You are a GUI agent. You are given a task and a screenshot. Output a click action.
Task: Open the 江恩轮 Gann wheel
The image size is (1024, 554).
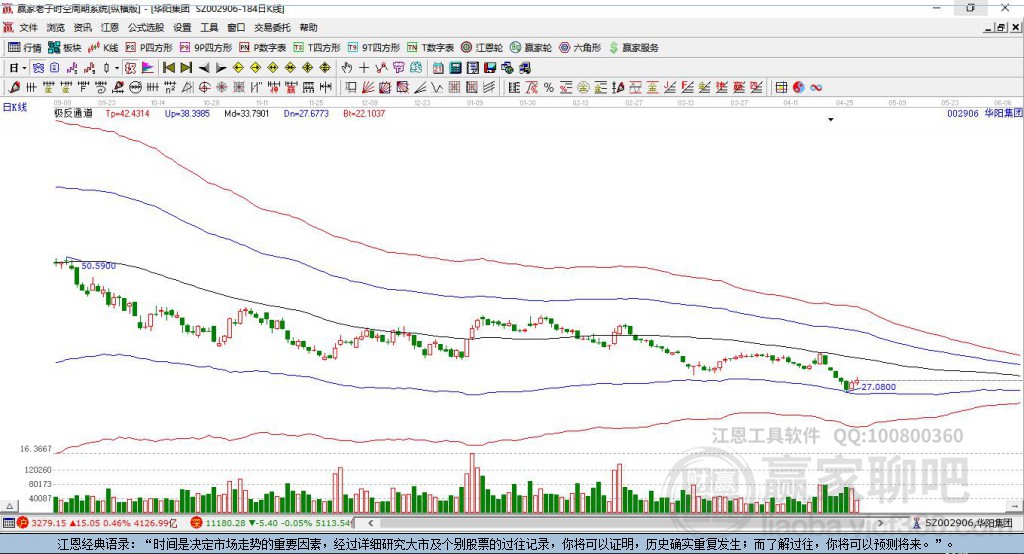click(482, 48)
